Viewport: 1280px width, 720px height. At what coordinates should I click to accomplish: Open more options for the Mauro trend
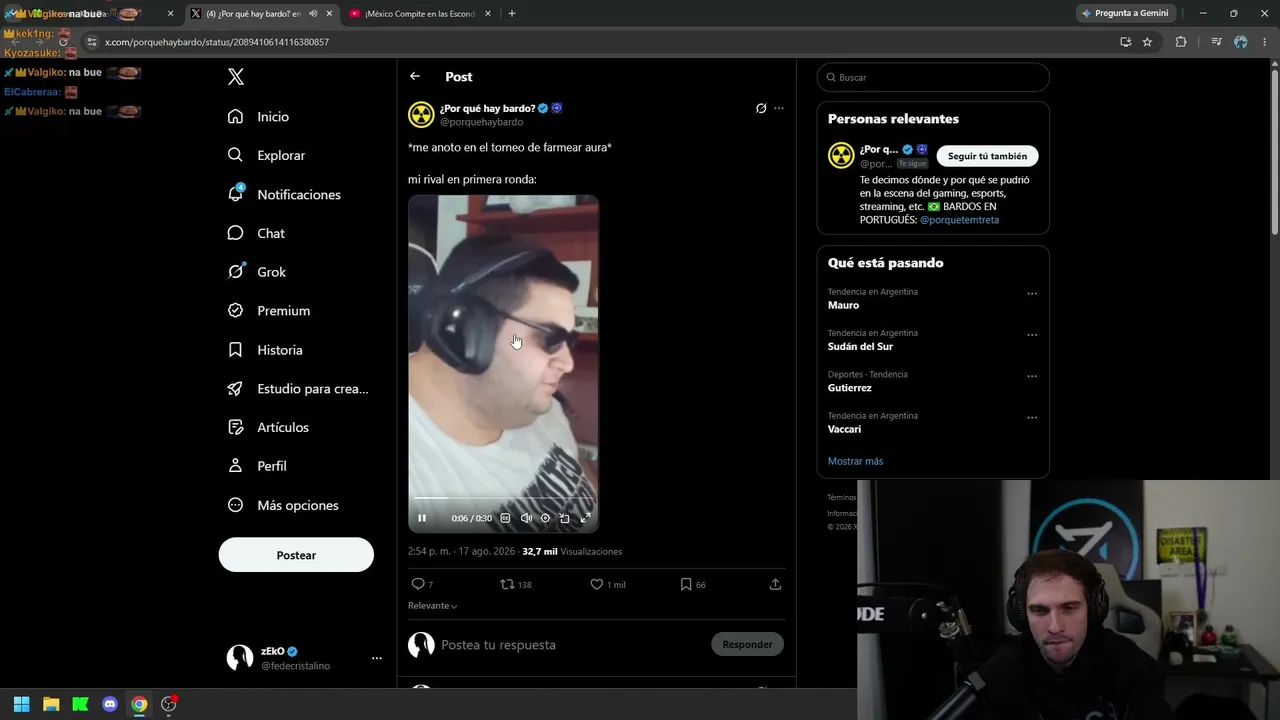tap(1032, 294)
